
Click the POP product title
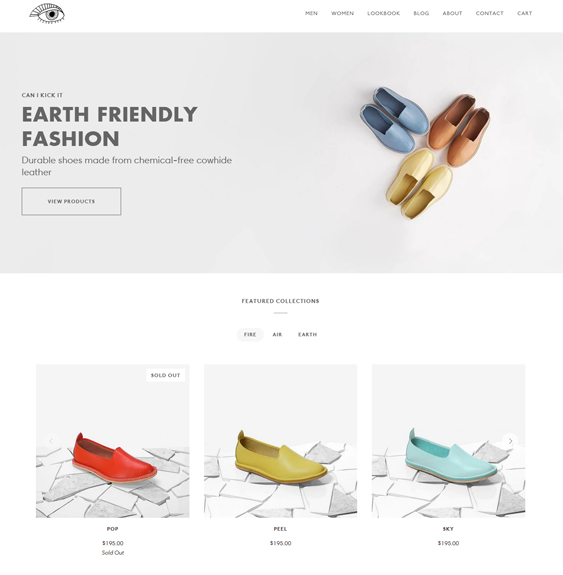coord(113,529)
